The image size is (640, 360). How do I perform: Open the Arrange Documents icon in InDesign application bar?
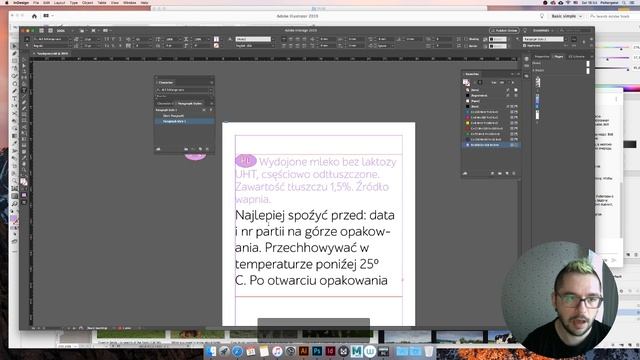[106, 31]
